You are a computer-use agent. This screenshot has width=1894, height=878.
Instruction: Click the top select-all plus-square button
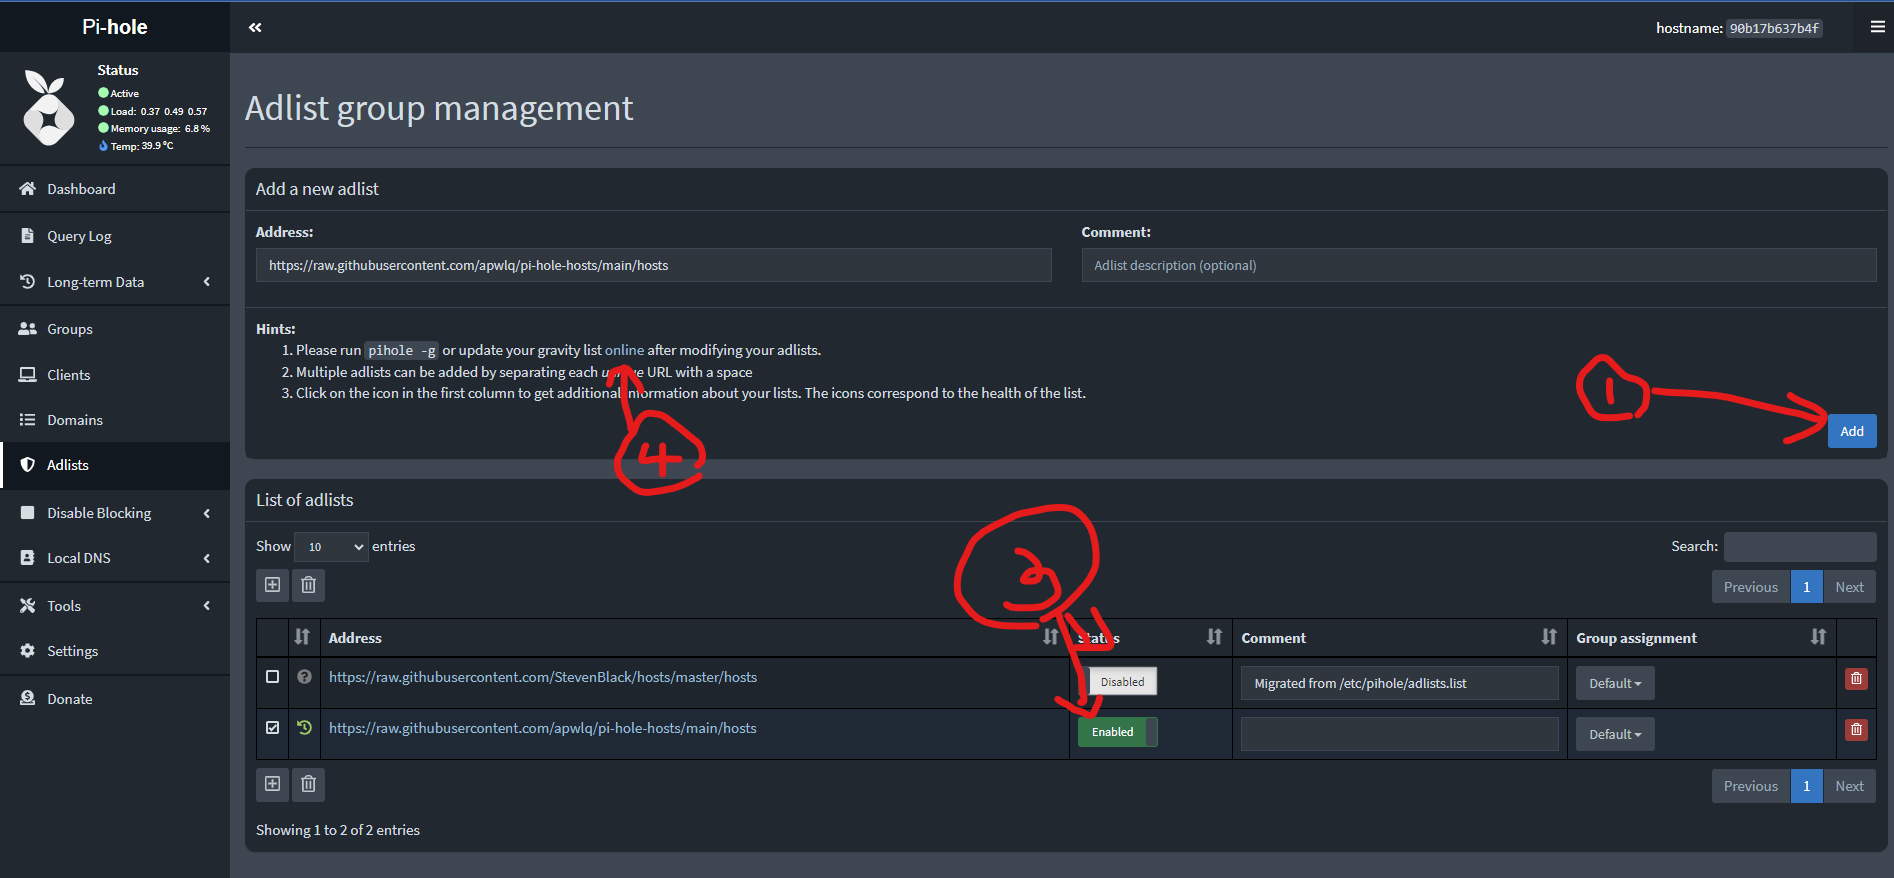pos(272,585)
